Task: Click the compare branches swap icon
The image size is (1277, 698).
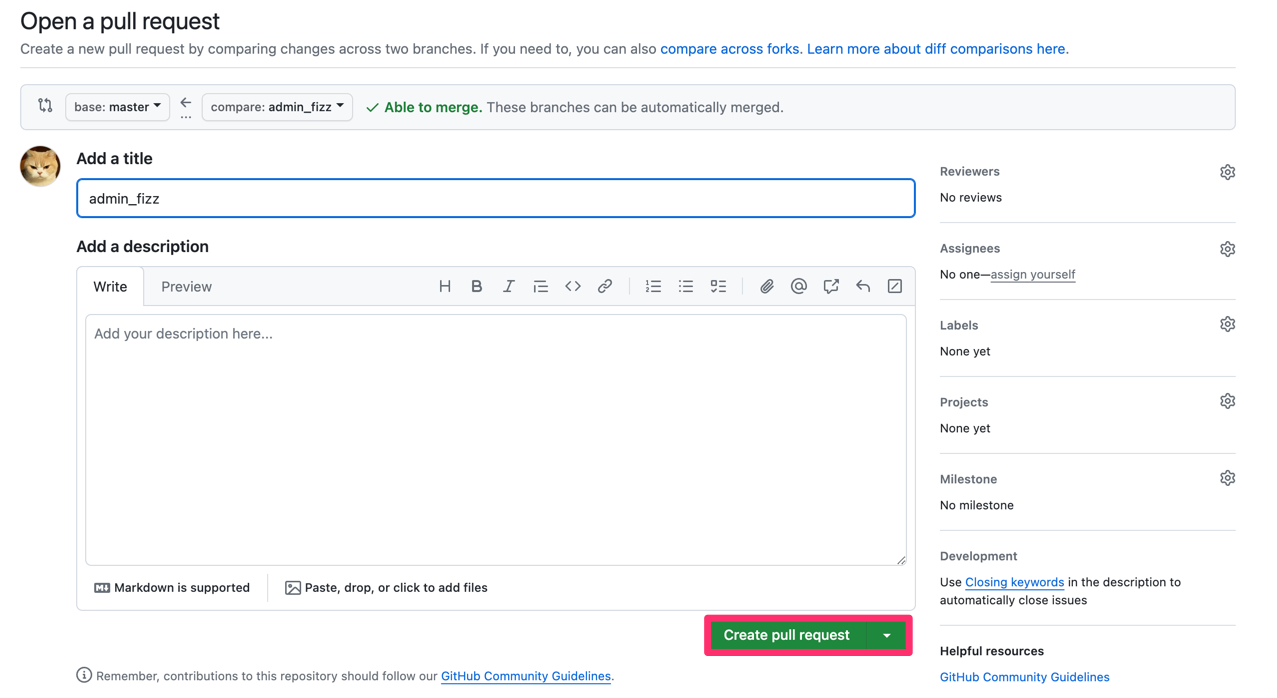Action: pyautogui.click(x=45, y=105)
